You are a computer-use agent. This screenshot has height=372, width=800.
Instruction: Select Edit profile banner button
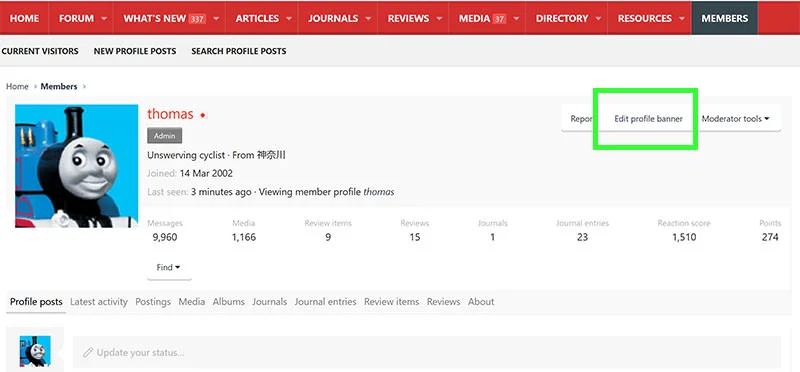pyautogui.click(x=648, y=118)
